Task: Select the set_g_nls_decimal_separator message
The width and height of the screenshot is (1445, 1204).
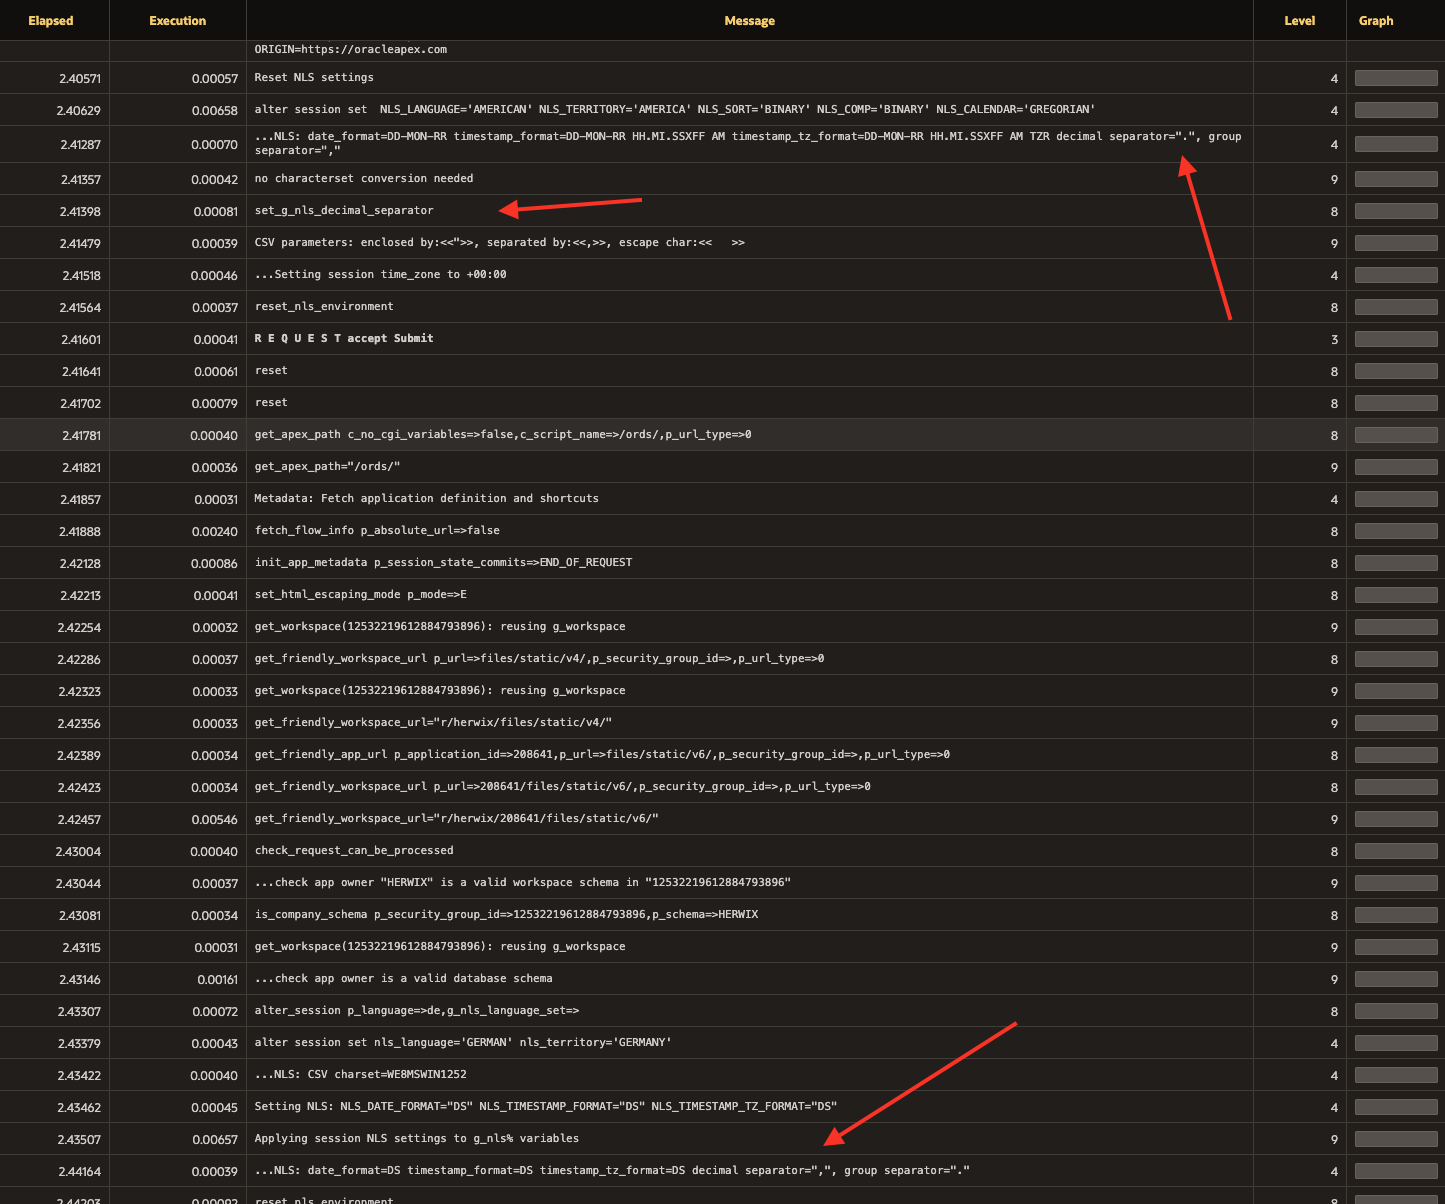Action: pyautogui.click(x=344, y=211)
